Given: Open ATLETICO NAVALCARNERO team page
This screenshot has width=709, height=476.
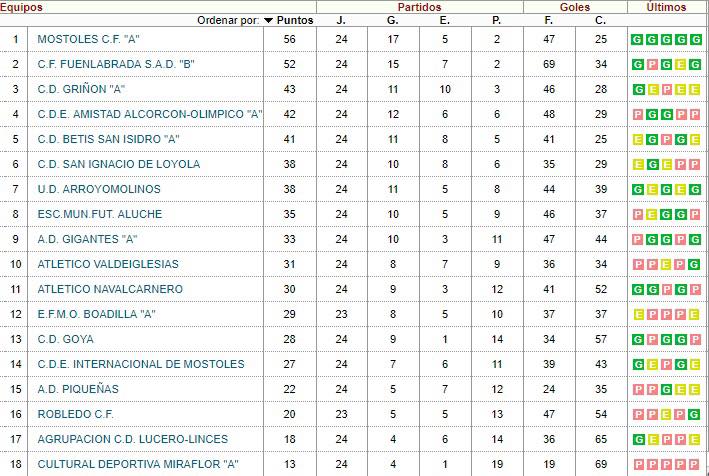Looking at the screenshot, I should pyautogui.click(x=110, y=289).
